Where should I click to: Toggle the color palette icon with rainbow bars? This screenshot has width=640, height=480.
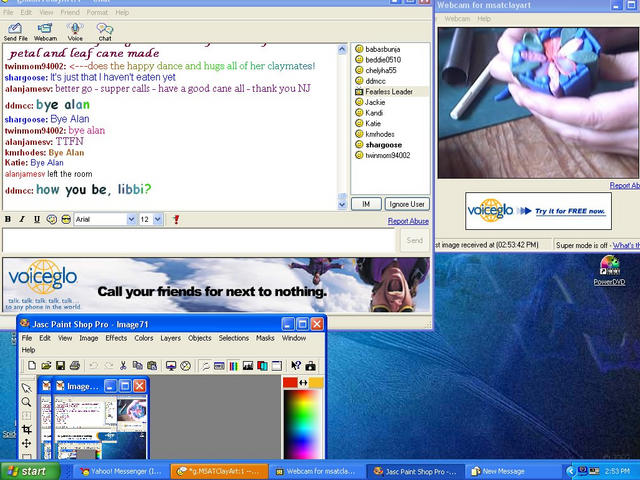[x=233, y=366]
